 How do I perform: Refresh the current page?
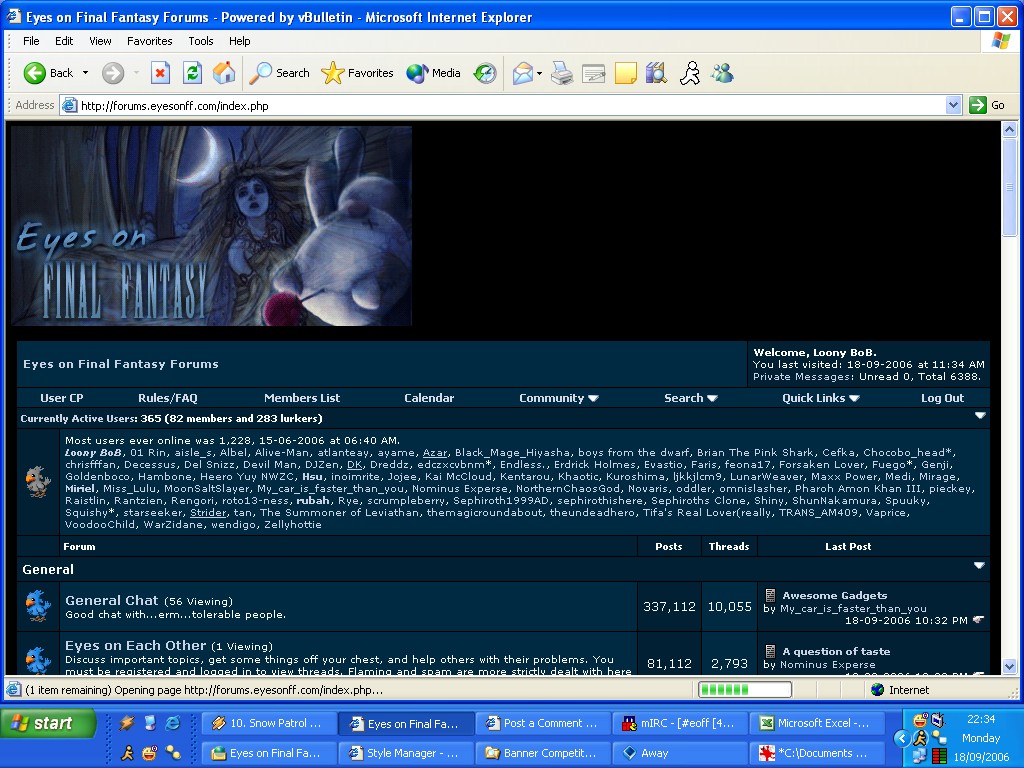pyautogui.click(x=192, y=73)
